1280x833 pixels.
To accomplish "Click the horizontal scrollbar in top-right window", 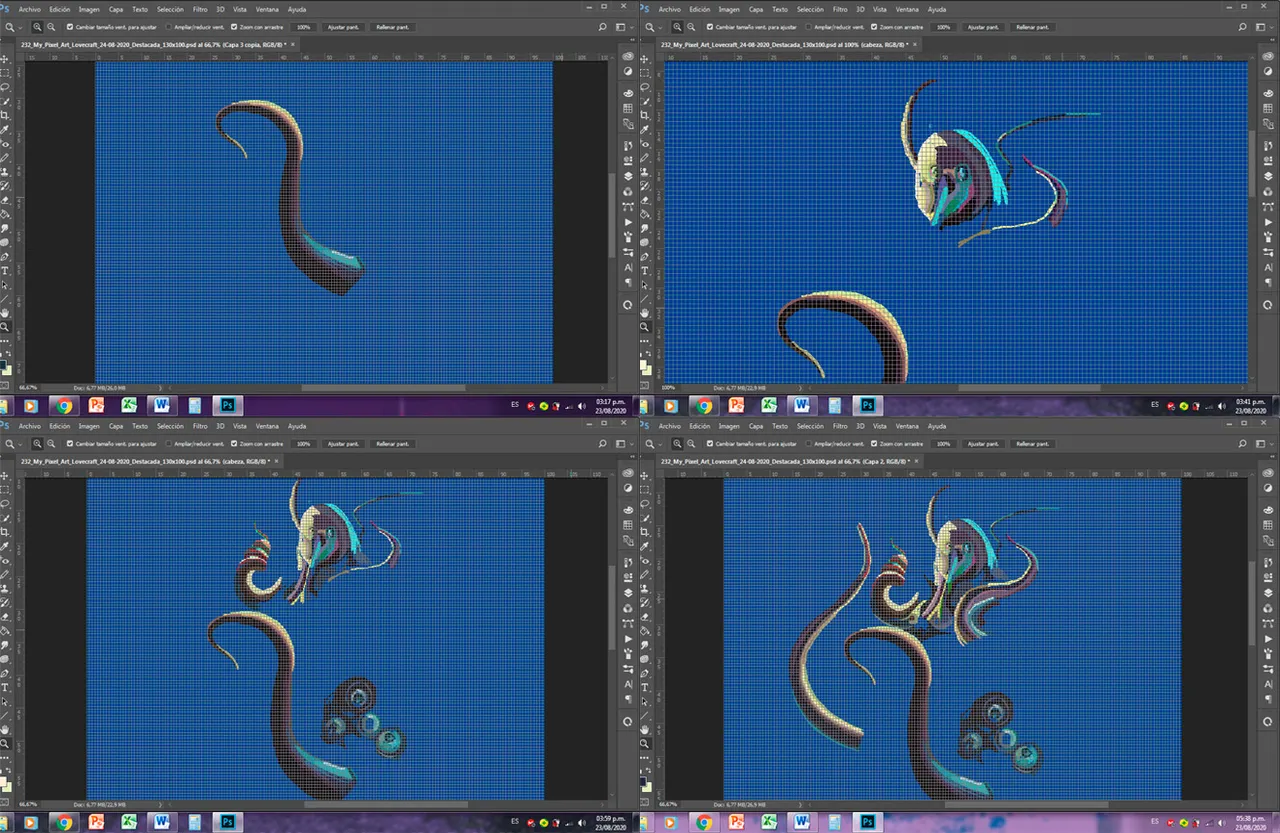I will click(x=1029, y=388).
